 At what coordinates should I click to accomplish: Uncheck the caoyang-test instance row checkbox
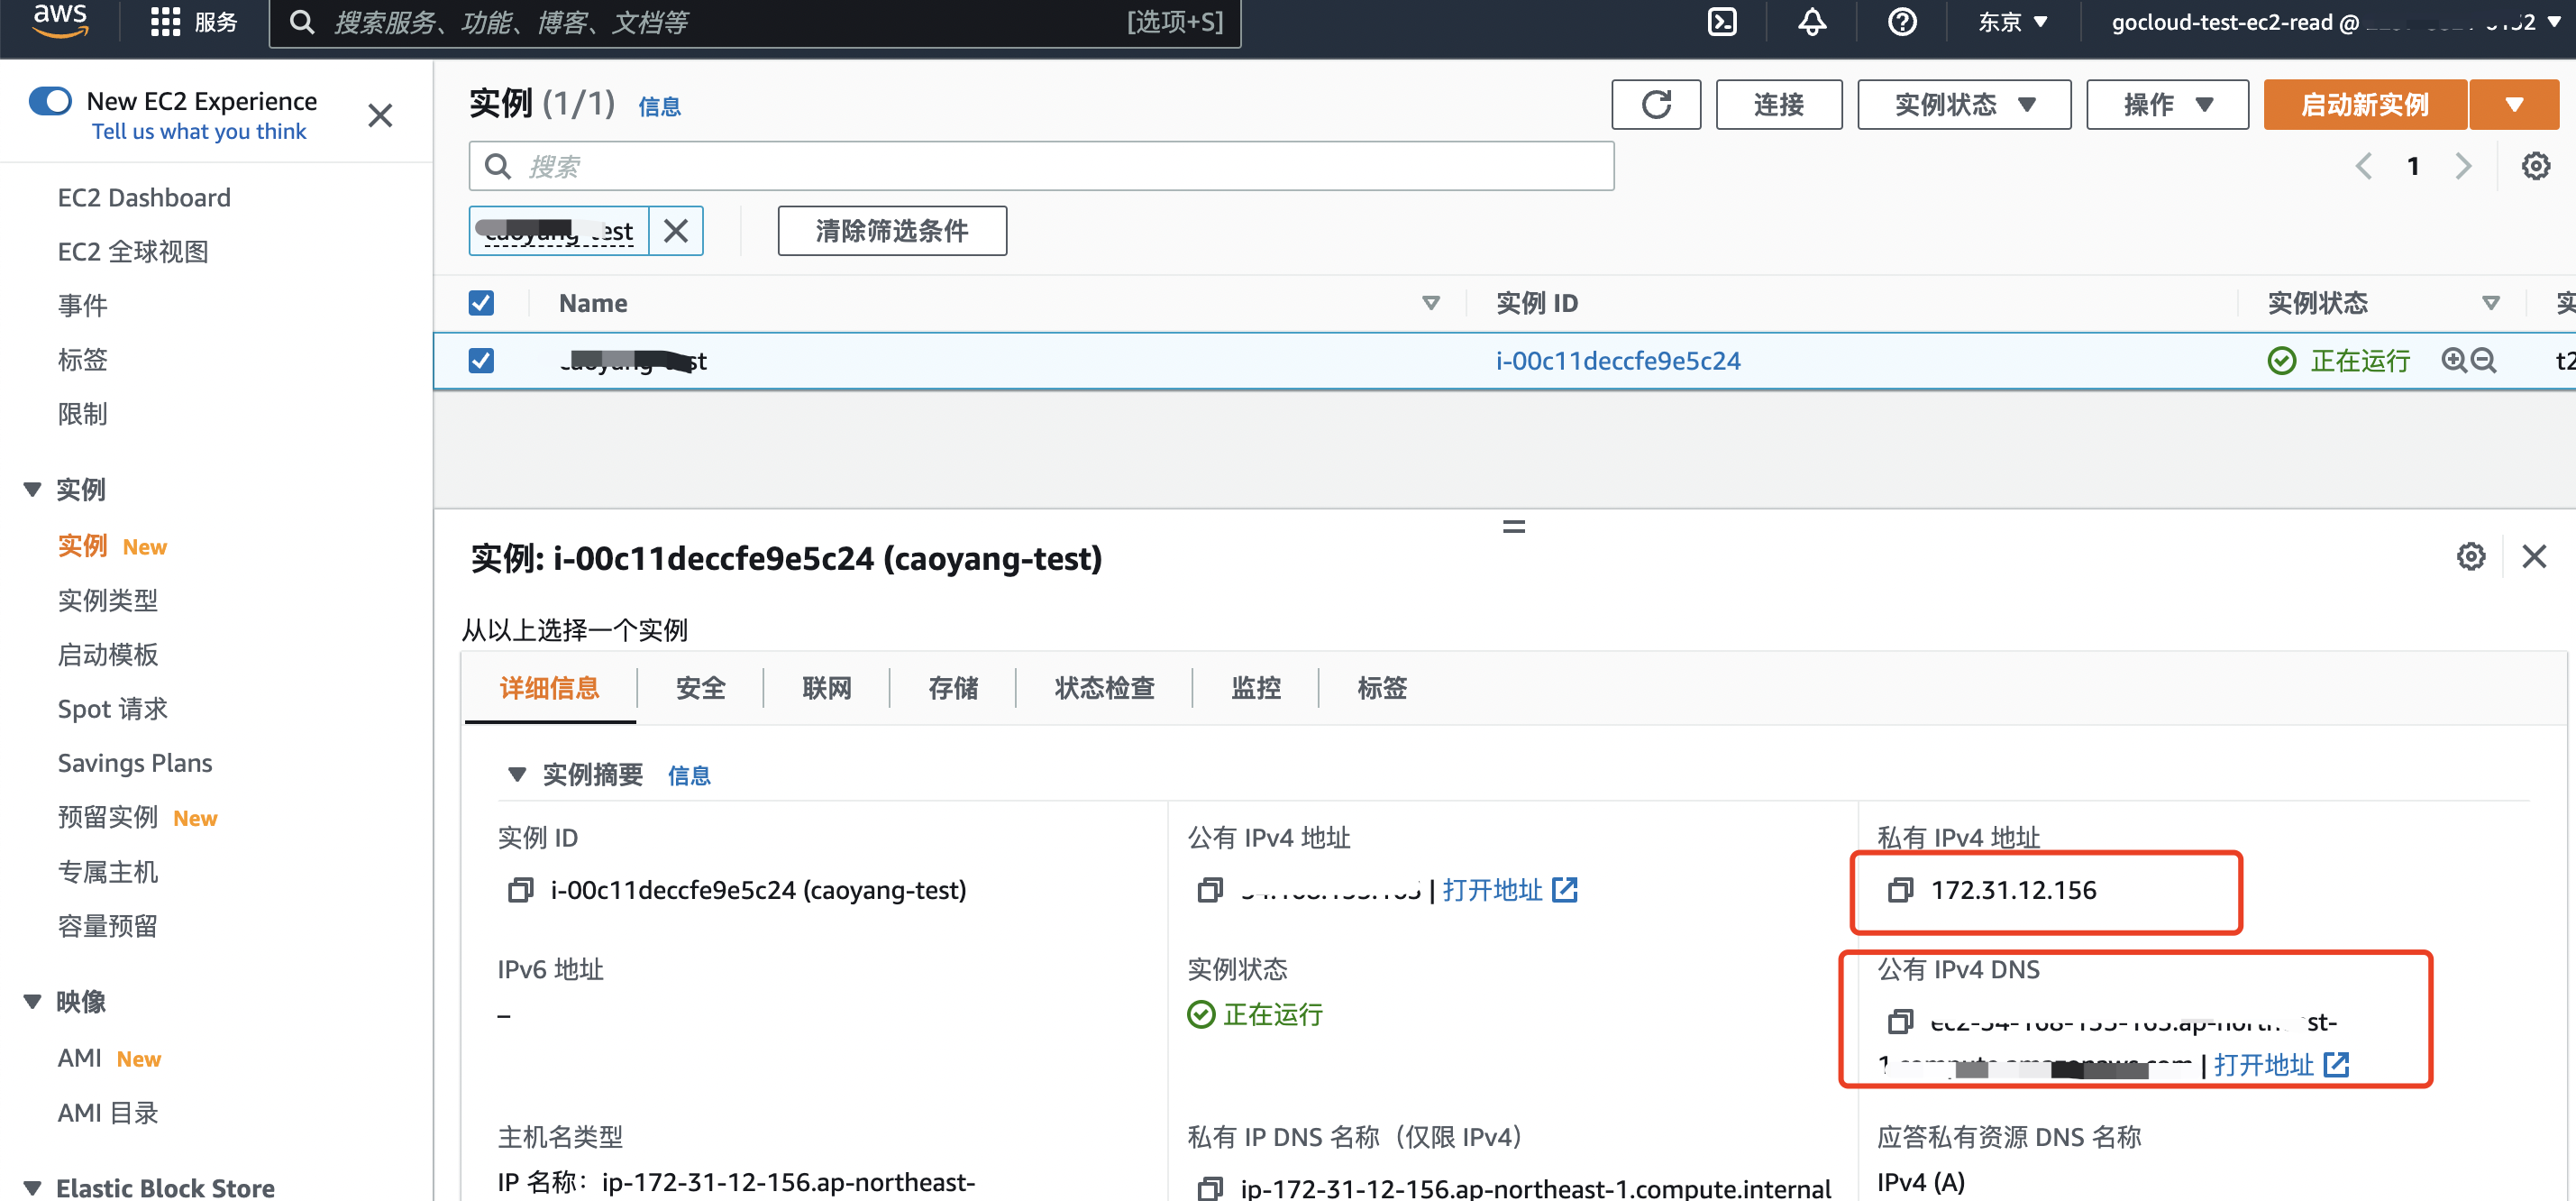pyautogui.click(x=481, y=360)
